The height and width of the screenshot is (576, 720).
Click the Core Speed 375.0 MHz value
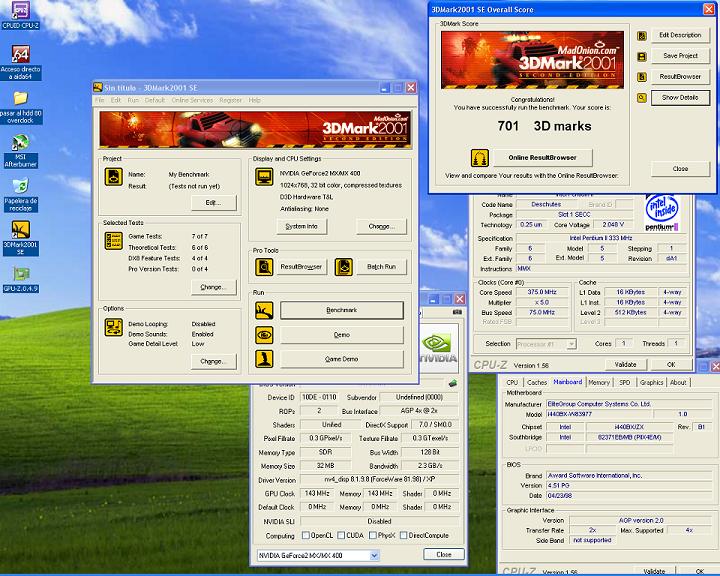pos(542,292)
